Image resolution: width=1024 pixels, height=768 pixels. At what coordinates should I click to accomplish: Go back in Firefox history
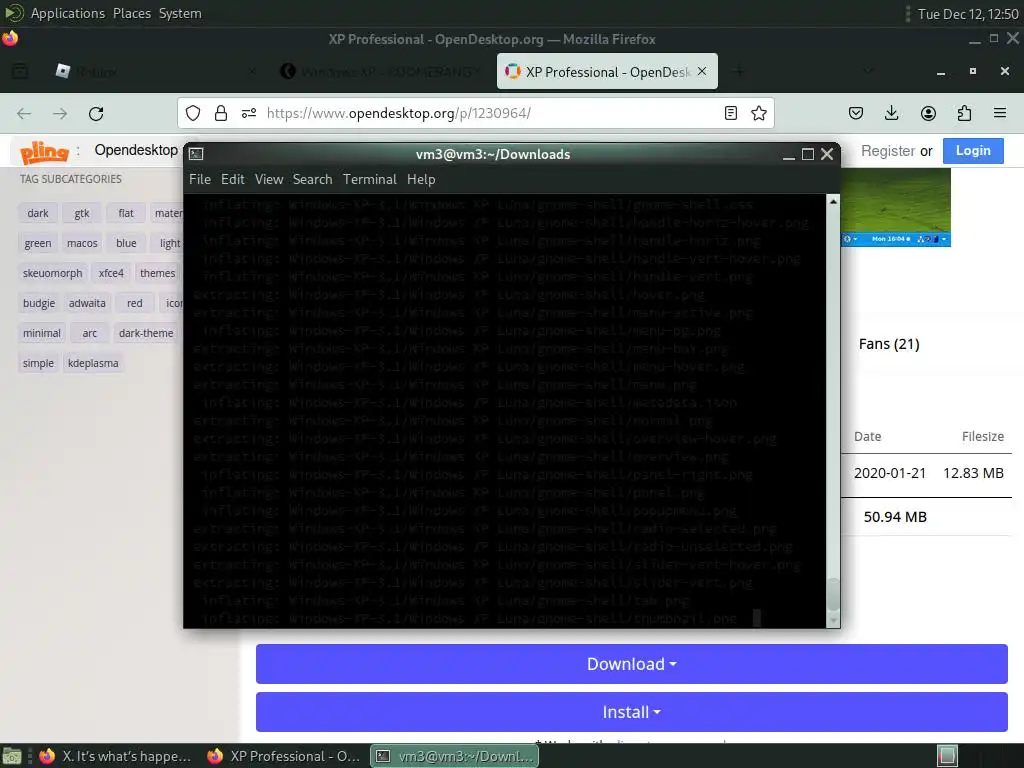coord(24,114)
